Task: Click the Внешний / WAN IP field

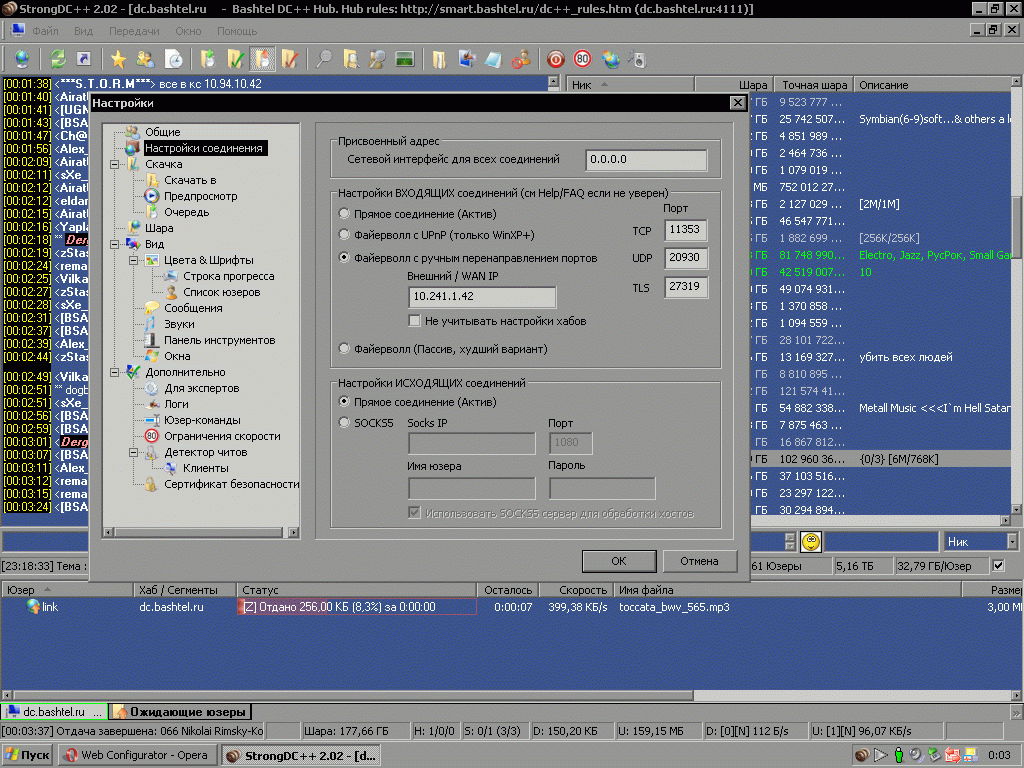Action: (x=482, y=296)
